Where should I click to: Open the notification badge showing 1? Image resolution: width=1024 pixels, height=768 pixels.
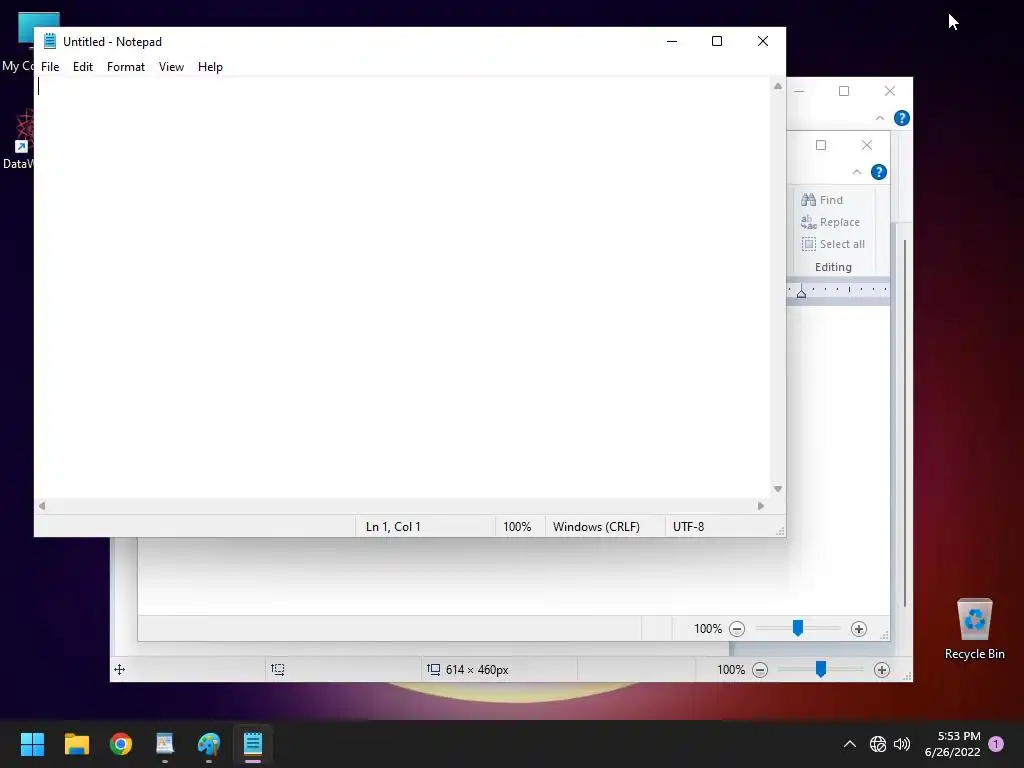pos(996,744)
